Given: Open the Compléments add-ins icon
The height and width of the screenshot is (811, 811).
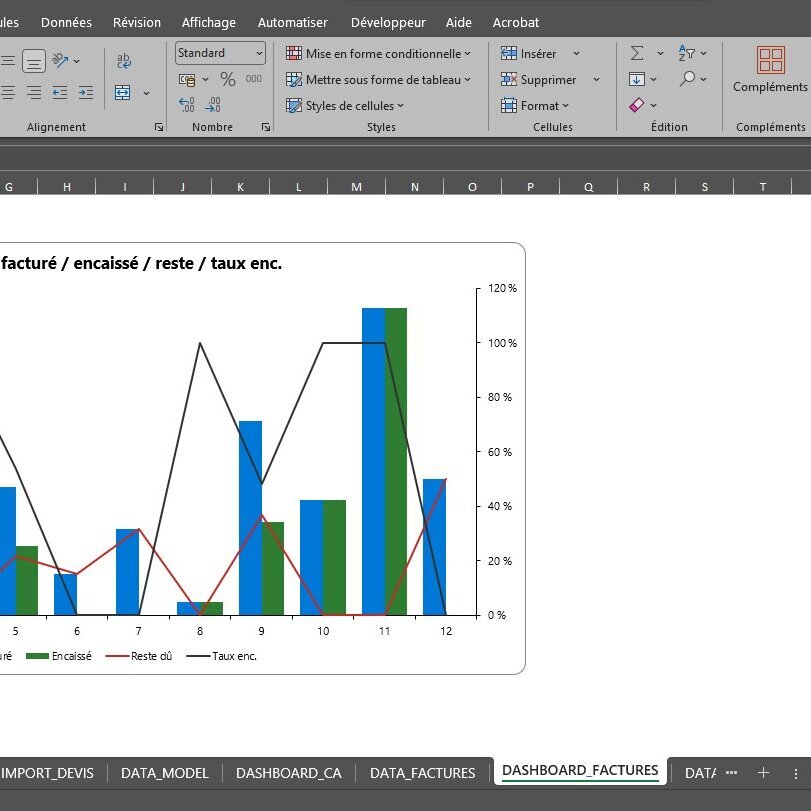Looking at the screenshot, I should [x=770, y=61].
